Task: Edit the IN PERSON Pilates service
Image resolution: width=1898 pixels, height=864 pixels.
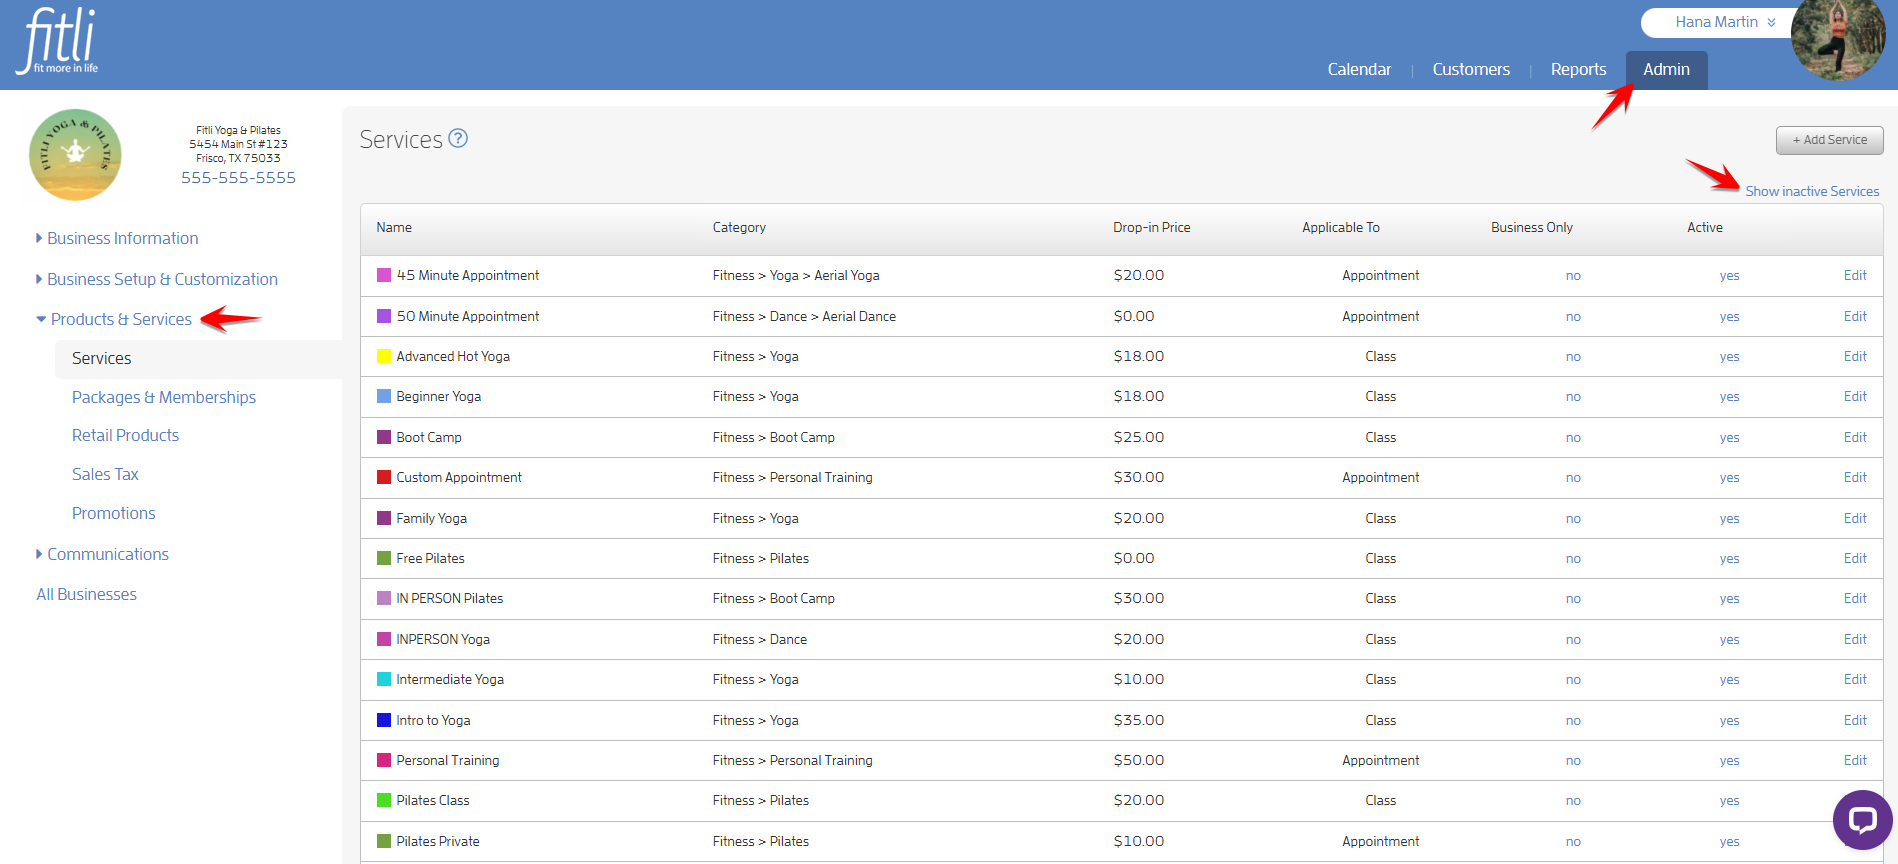Action: click(x=1855, y=598)
